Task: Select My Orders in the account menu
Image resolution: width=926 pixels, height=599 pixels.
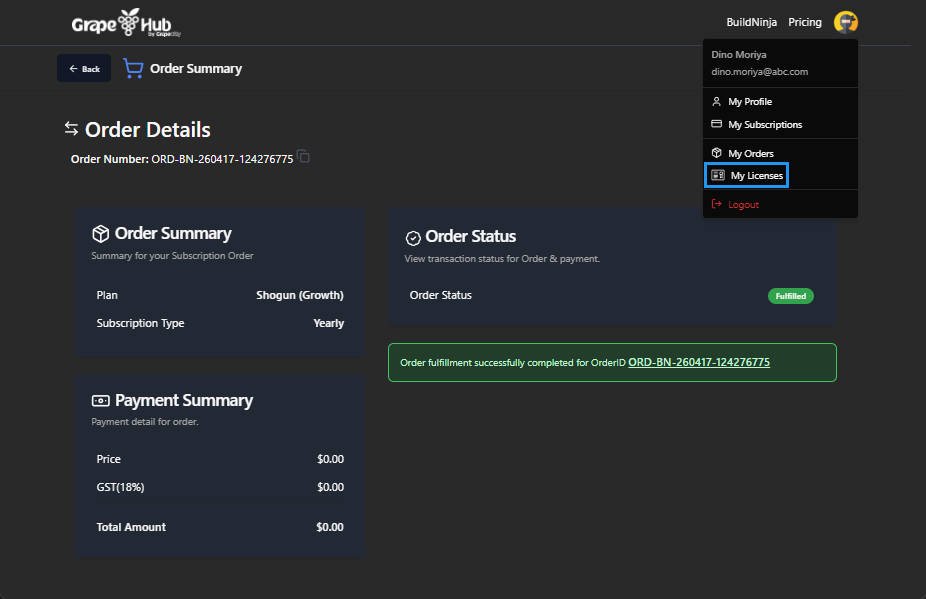Action: click(749, 152)
